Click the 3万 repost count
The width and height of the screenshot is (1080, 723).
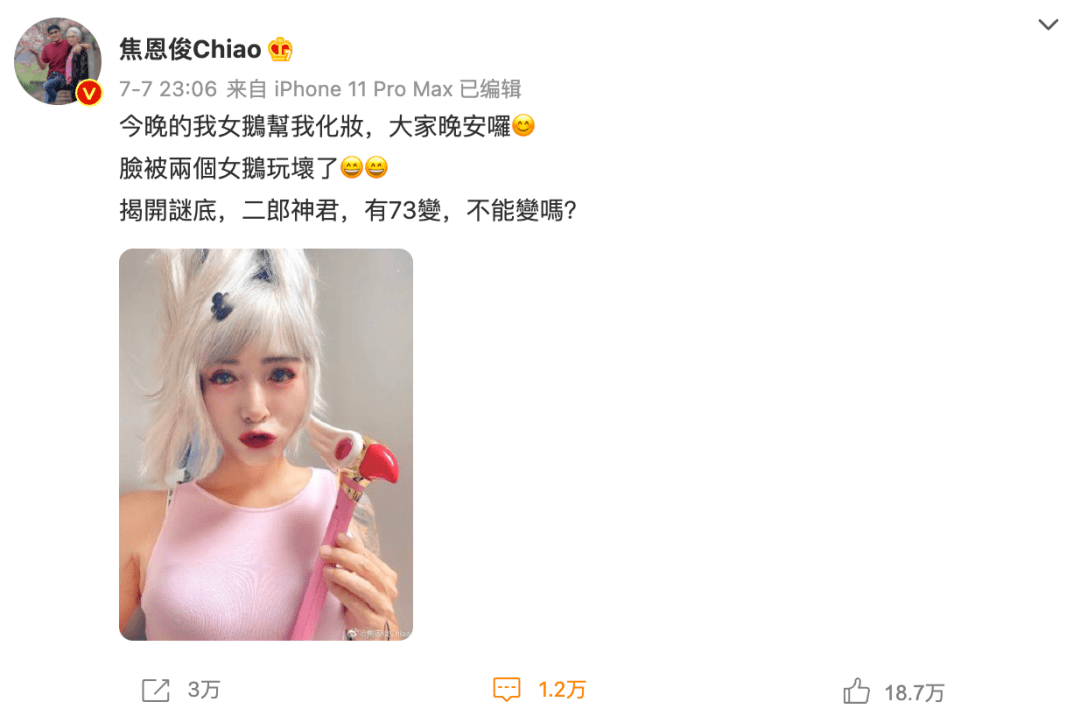click(x=204, y=690)
